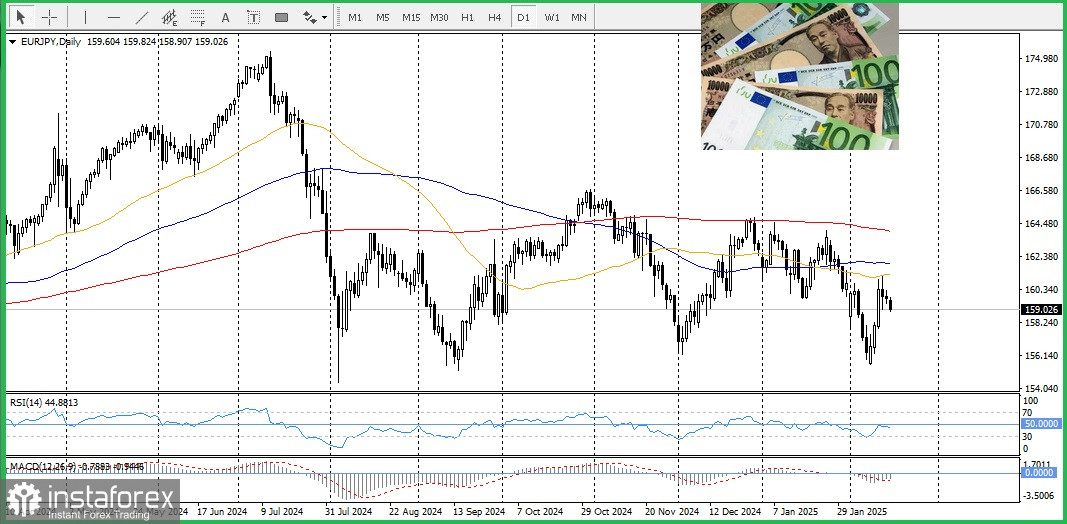Image resolution: width=1067 pixels, height=524 pixels.
Task: Choose the horizontal line drawing tool
Action: coord(114,17)
